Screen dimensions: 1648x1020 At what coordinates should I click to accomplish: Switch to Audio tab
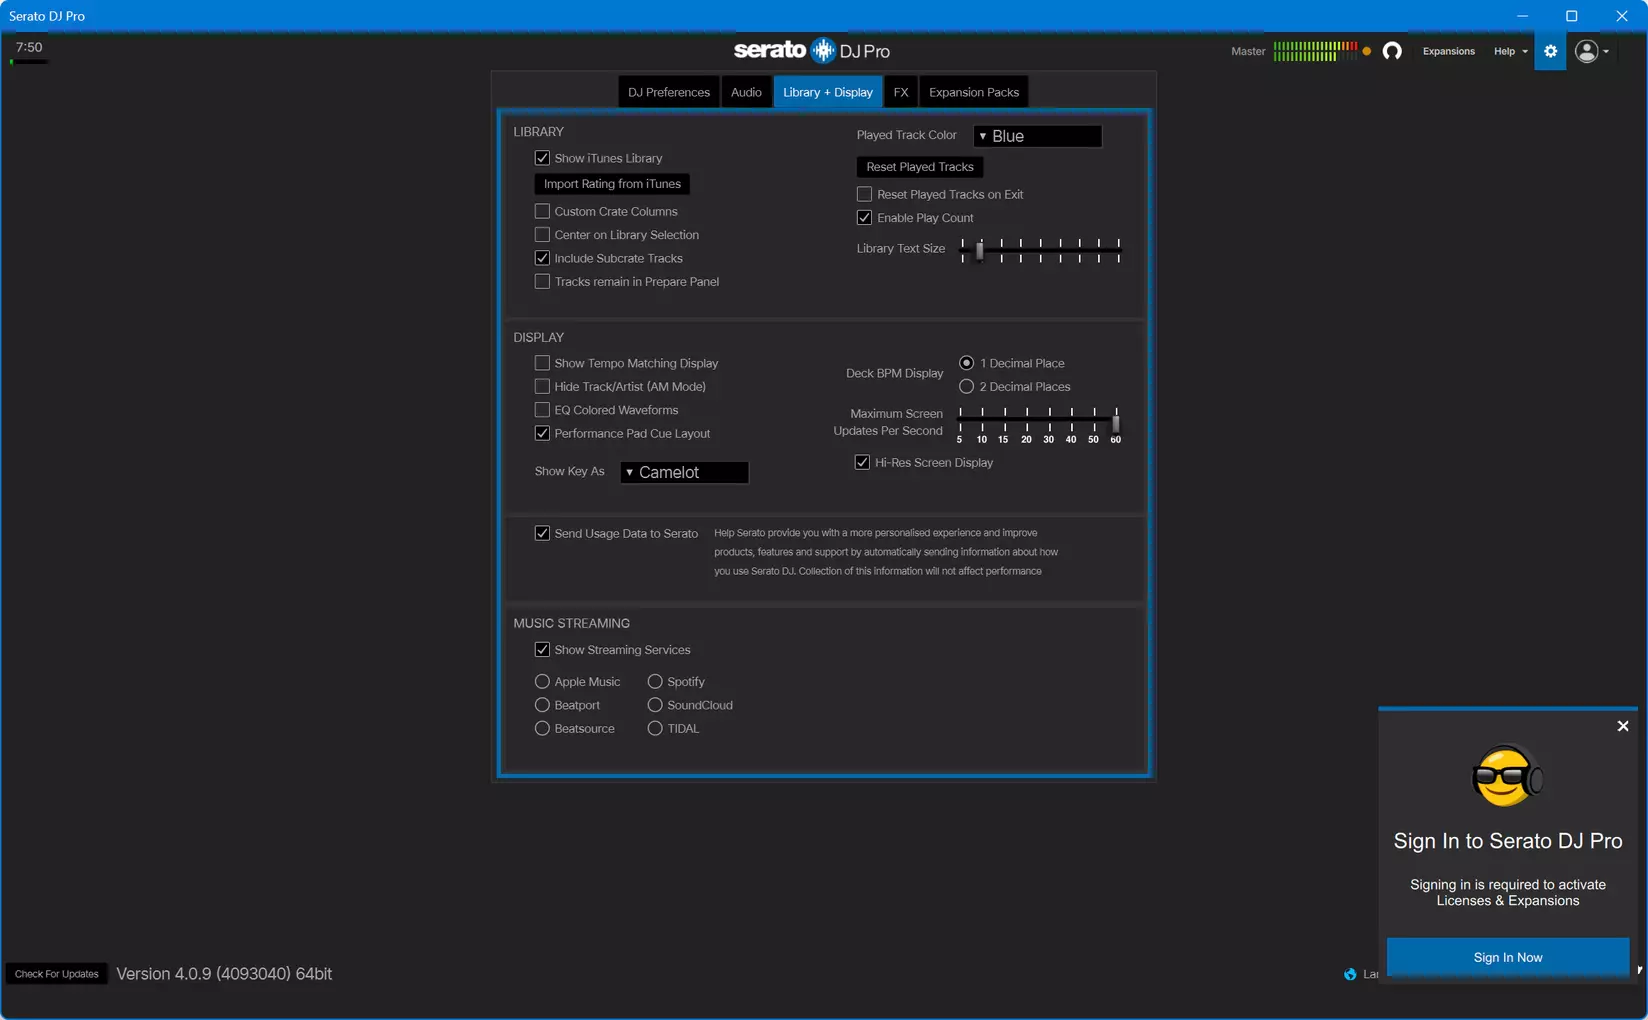coord(746,92)
